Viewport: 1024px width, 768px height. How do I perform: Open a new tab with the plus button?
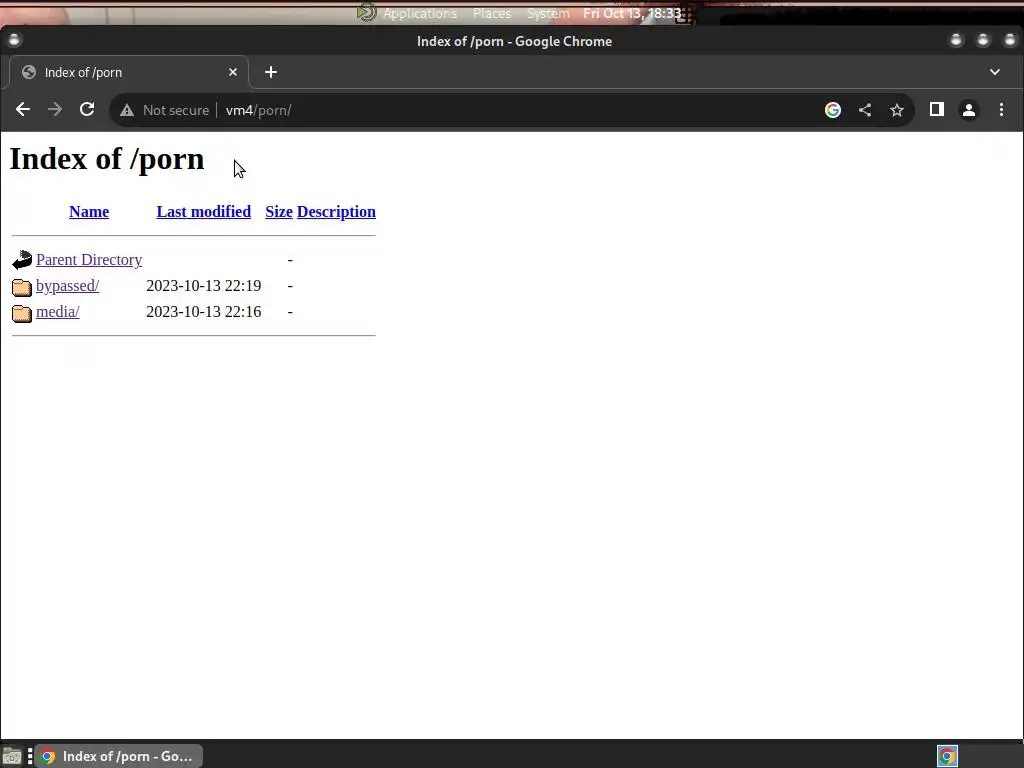click(x=271, y=72)
